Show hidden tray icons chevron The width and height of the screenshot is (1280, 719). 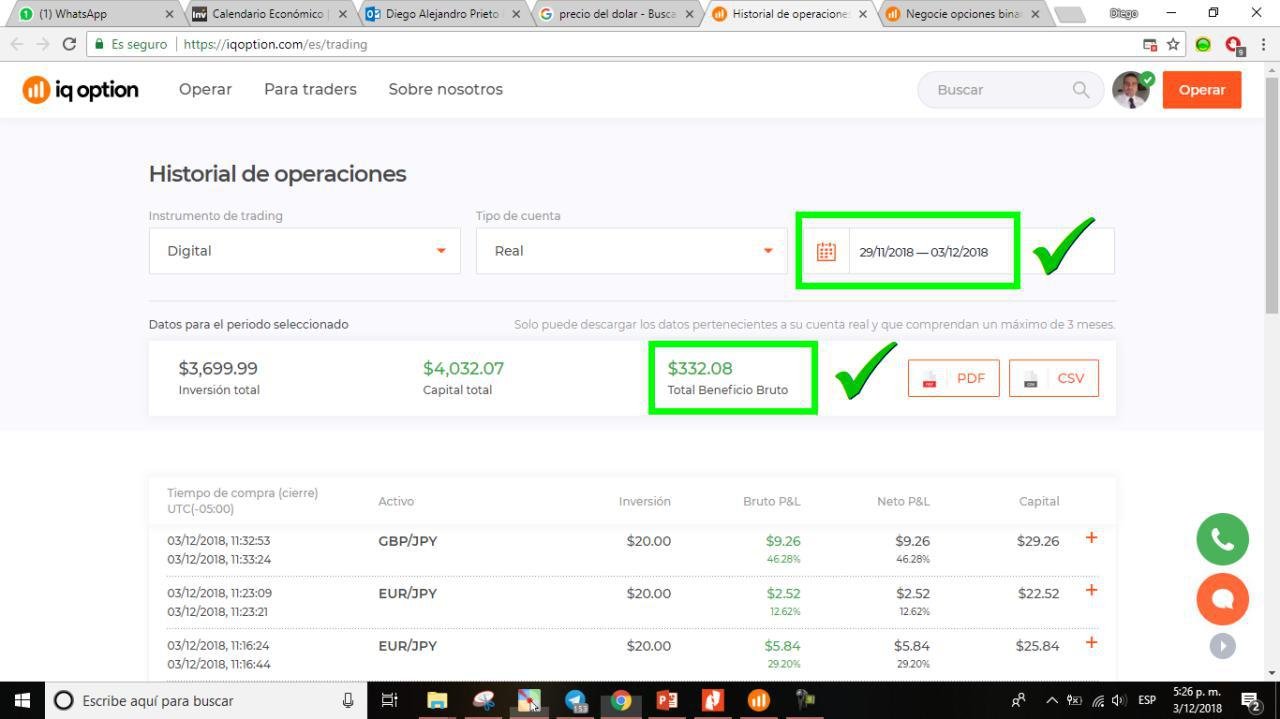[1051, 700]
